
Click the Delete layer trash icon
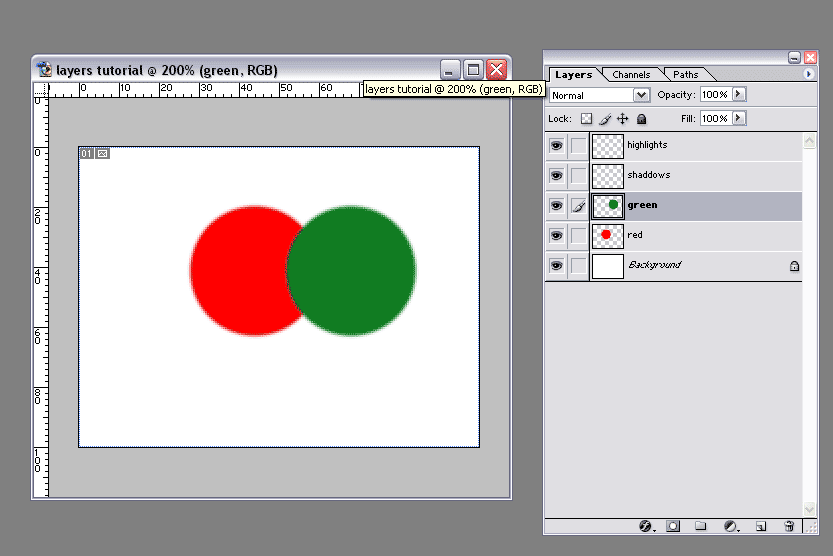[789, 526]
